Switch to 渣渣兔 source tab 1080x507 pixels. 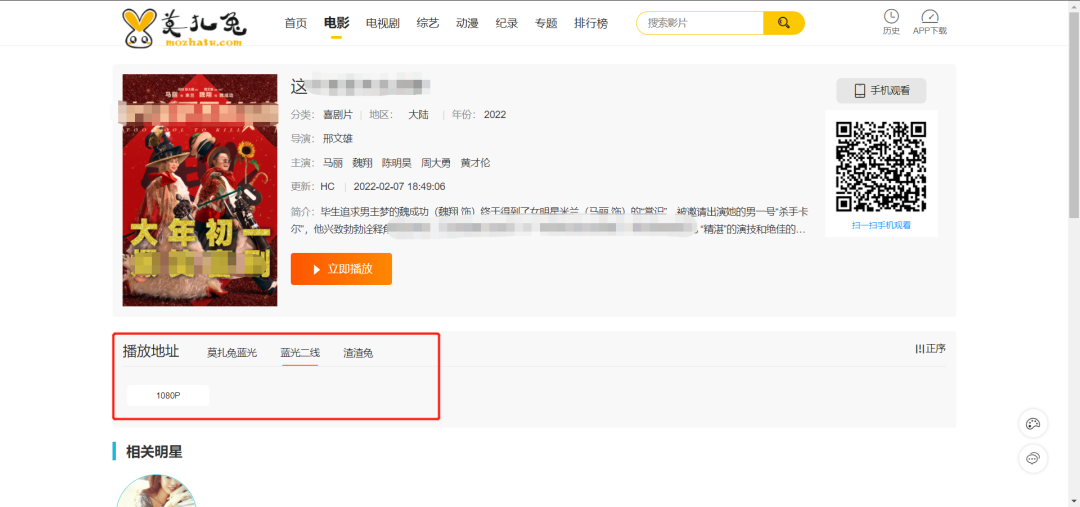pyautogui.click(x=358, y=353)
